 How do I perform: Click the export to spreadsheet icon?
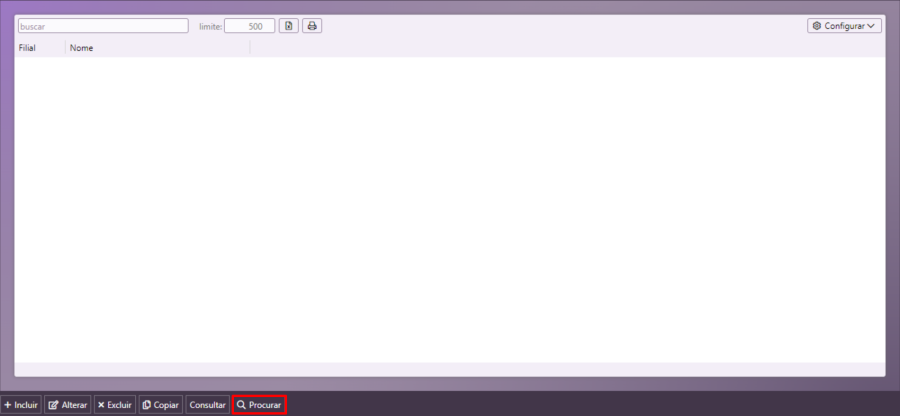(x=289, y=26)
